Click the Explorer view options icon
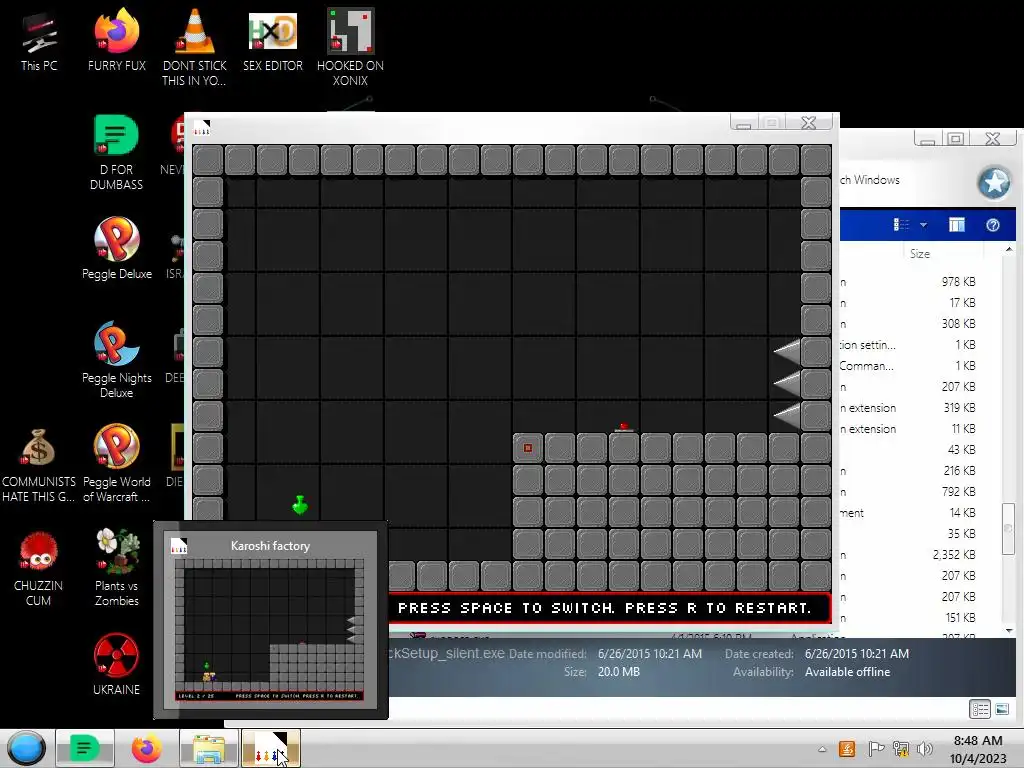 coord(901,225)
